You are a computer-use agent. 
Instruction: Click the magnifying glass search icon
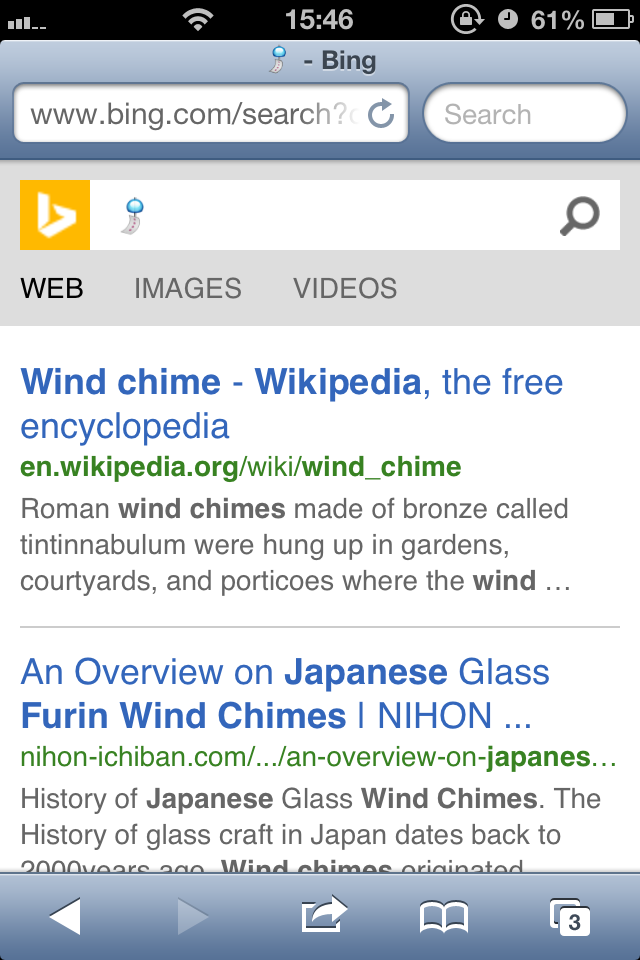pos(579,215)
